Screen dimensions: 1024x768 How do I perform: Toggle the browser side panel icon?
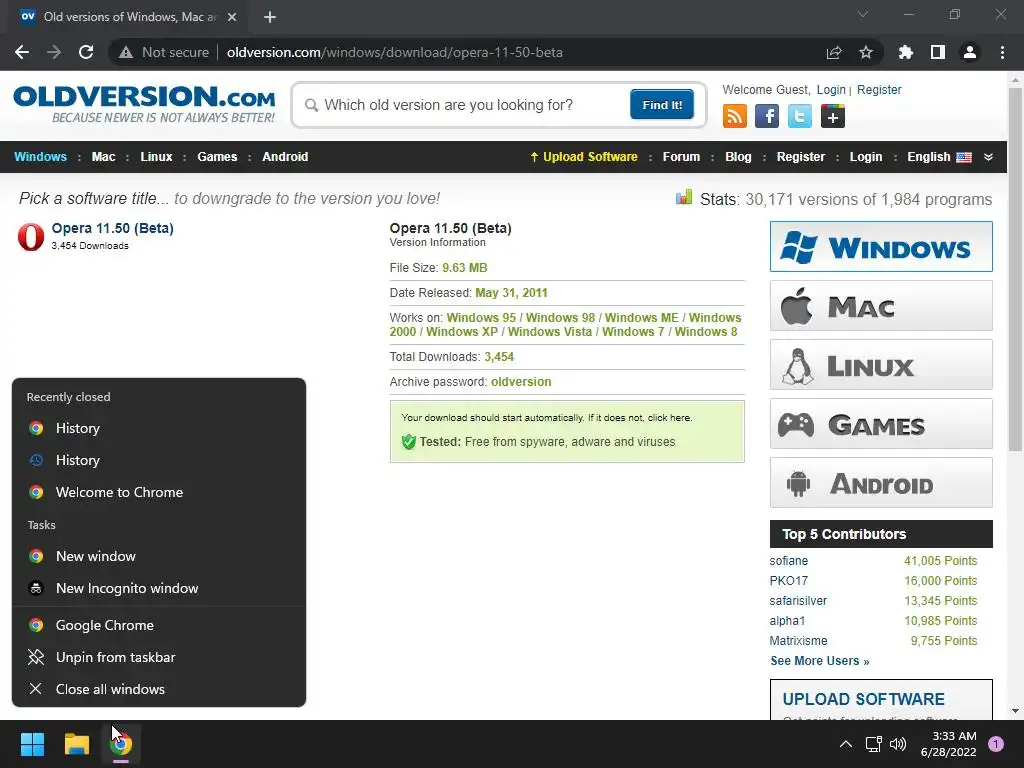pos(938,52)
